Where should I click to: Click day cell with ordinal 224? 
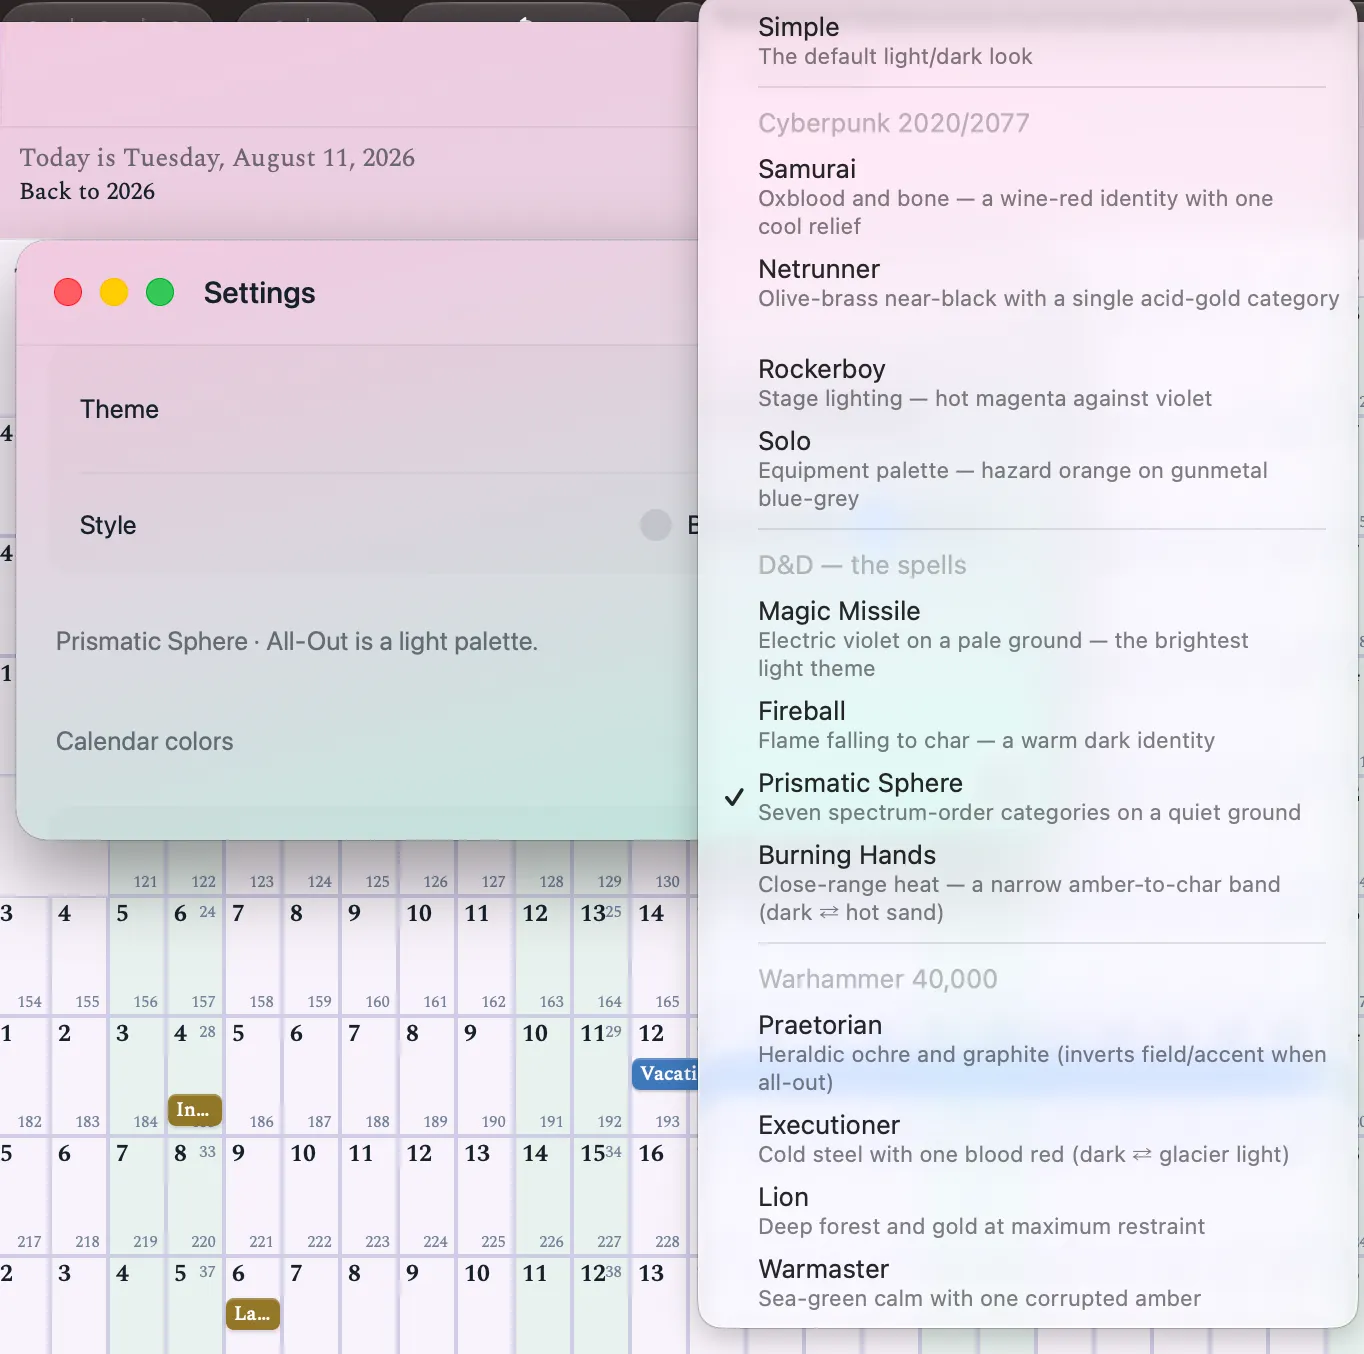427,1195
